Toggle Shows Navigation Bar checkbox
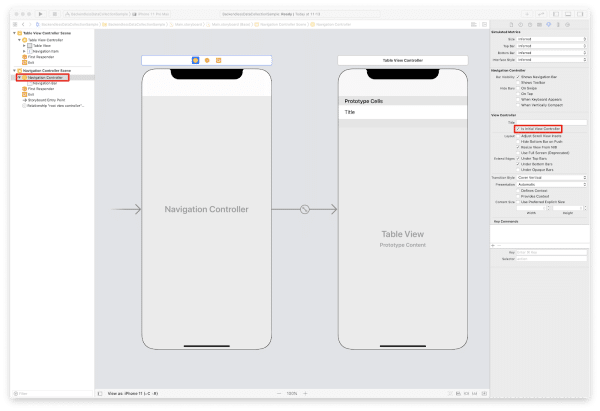 (518, 77)
